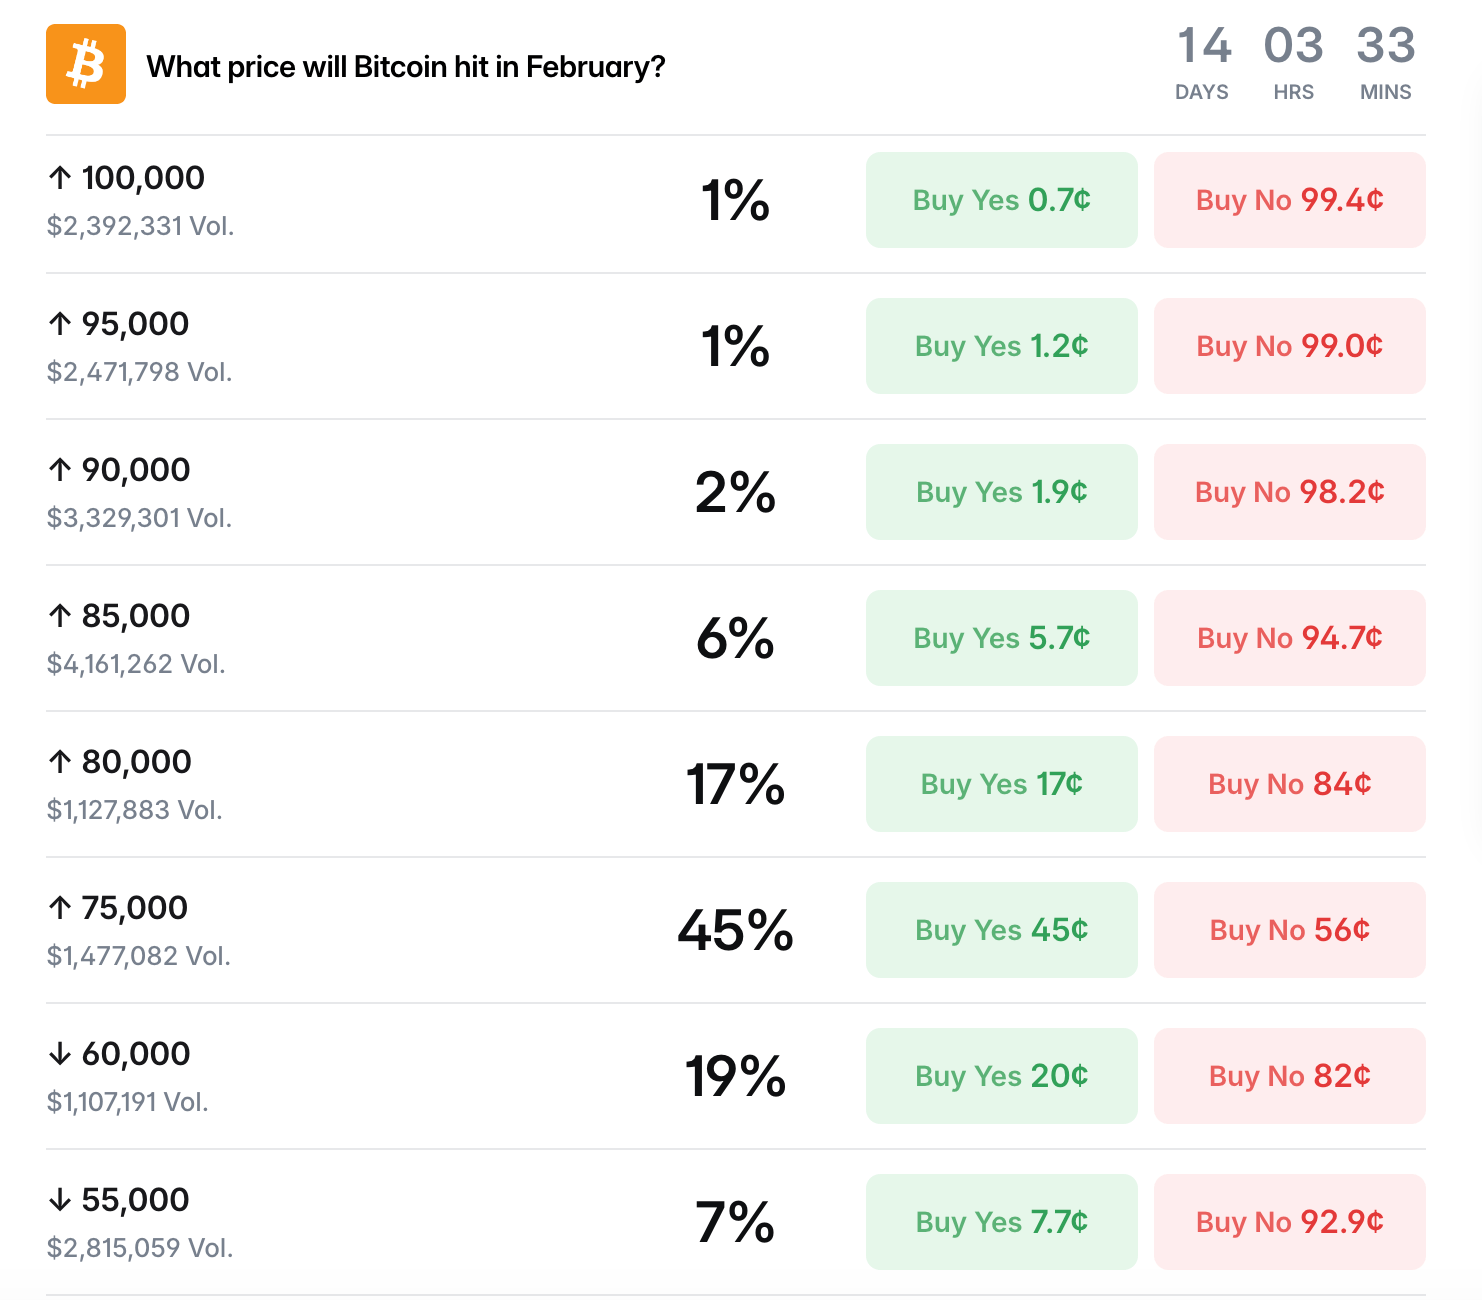Buy No at 94.7¢ for 85,000
The image size is (1482, 1300).
(1289, 638)
